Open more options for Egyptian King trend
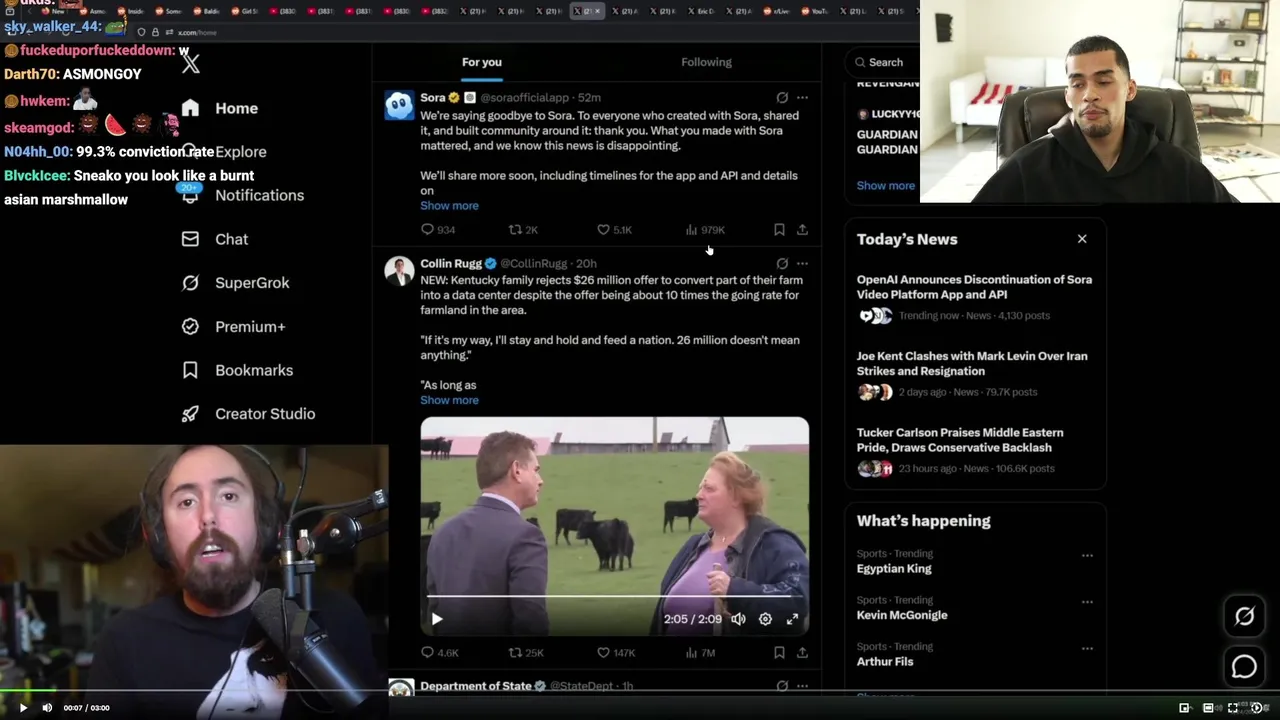 pyautogui.click(x=1087, y=556)
